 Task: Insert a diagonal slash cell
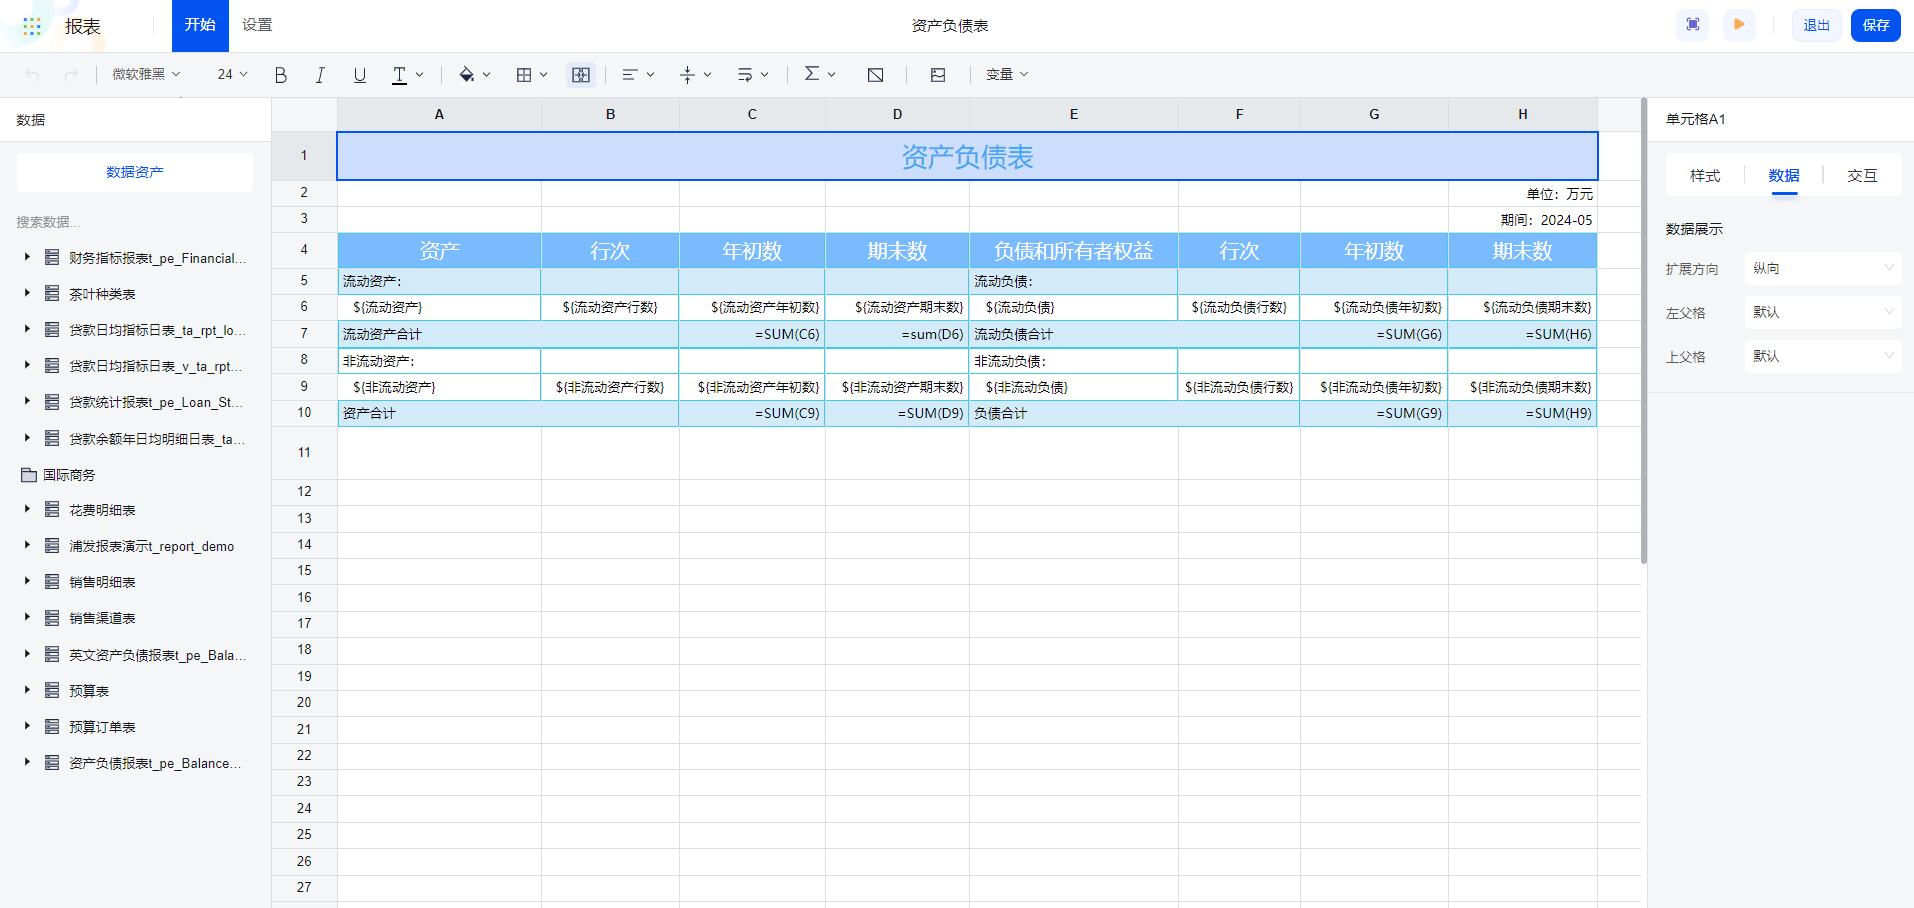coord(876,75)
